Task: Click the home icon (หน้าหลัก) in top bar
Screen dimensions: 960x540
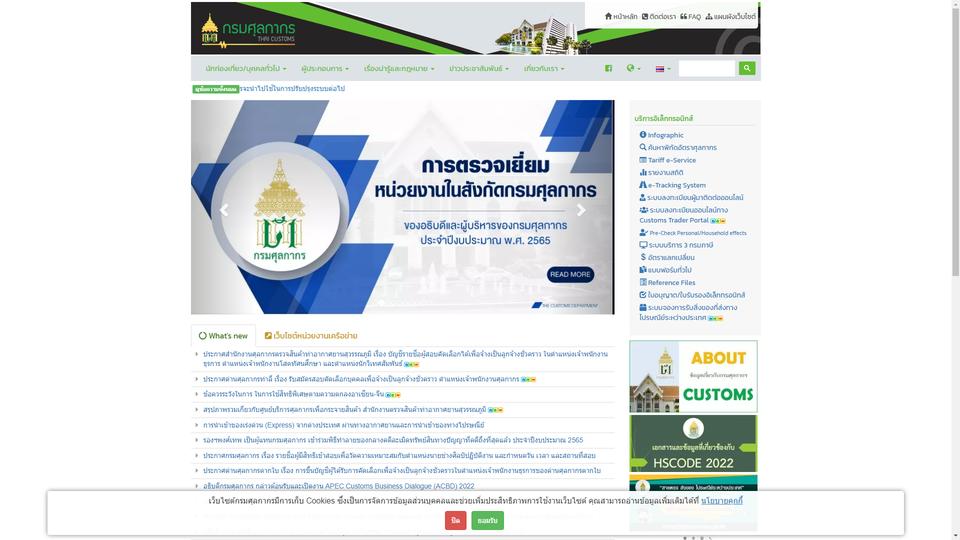Action: (621, 17)
